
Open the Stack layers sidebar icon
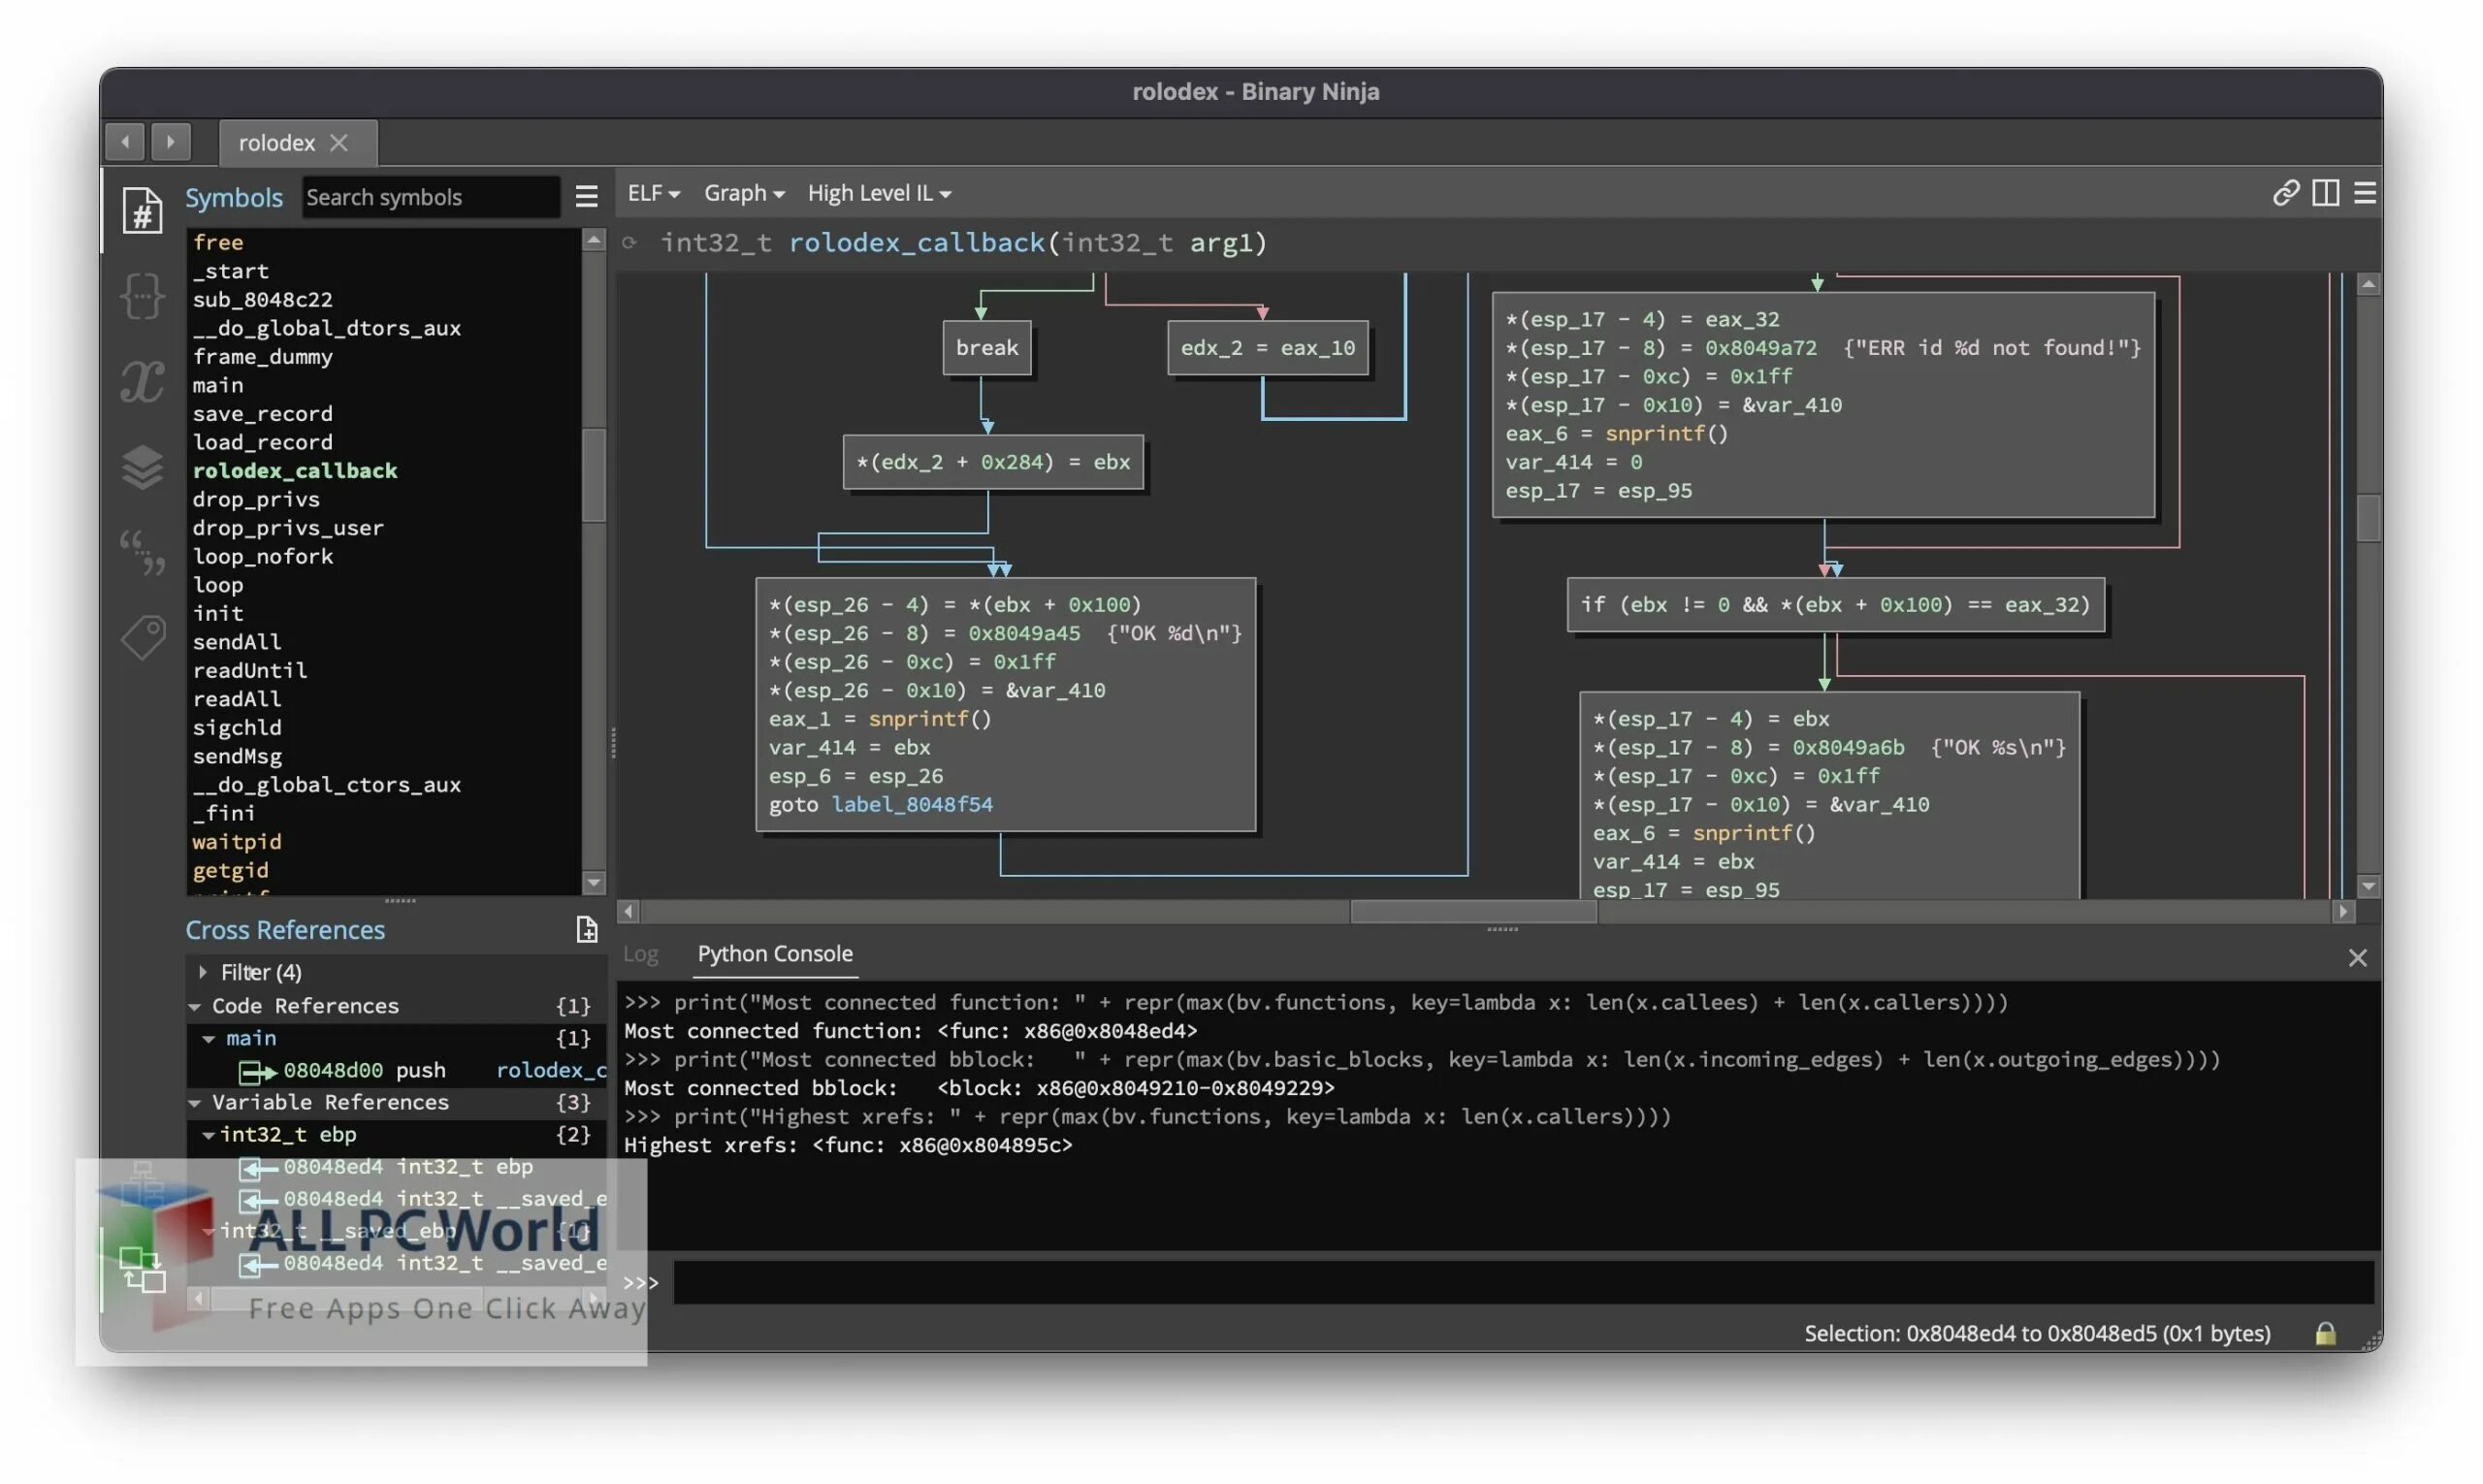142,466
